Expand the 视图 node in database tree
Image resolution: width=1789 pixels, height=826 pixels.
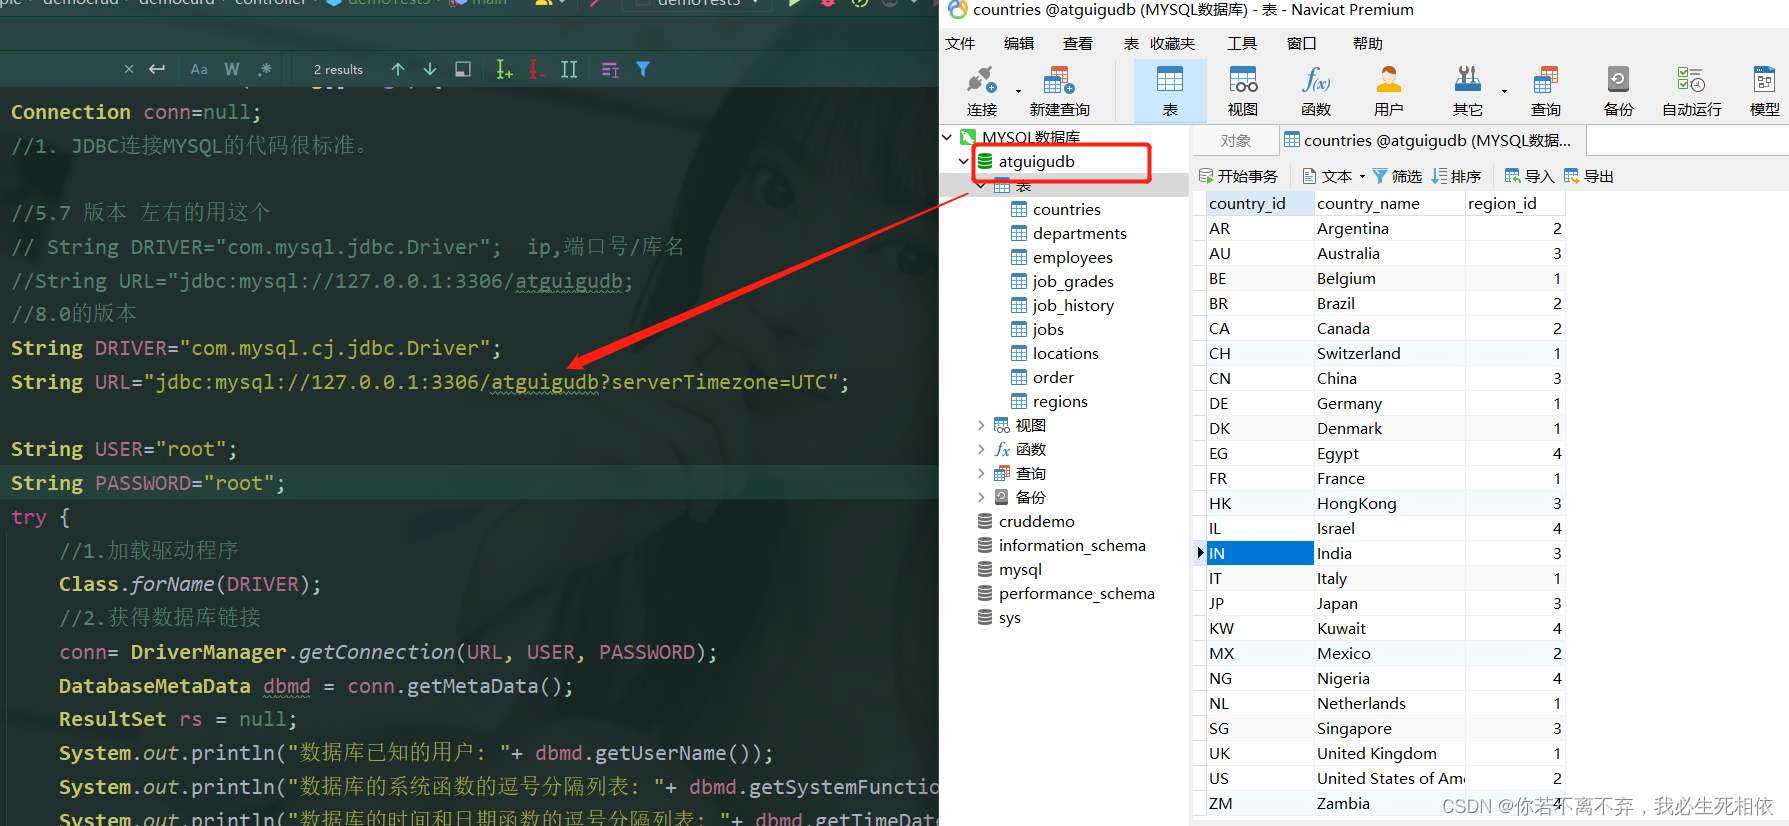(981, 425)
